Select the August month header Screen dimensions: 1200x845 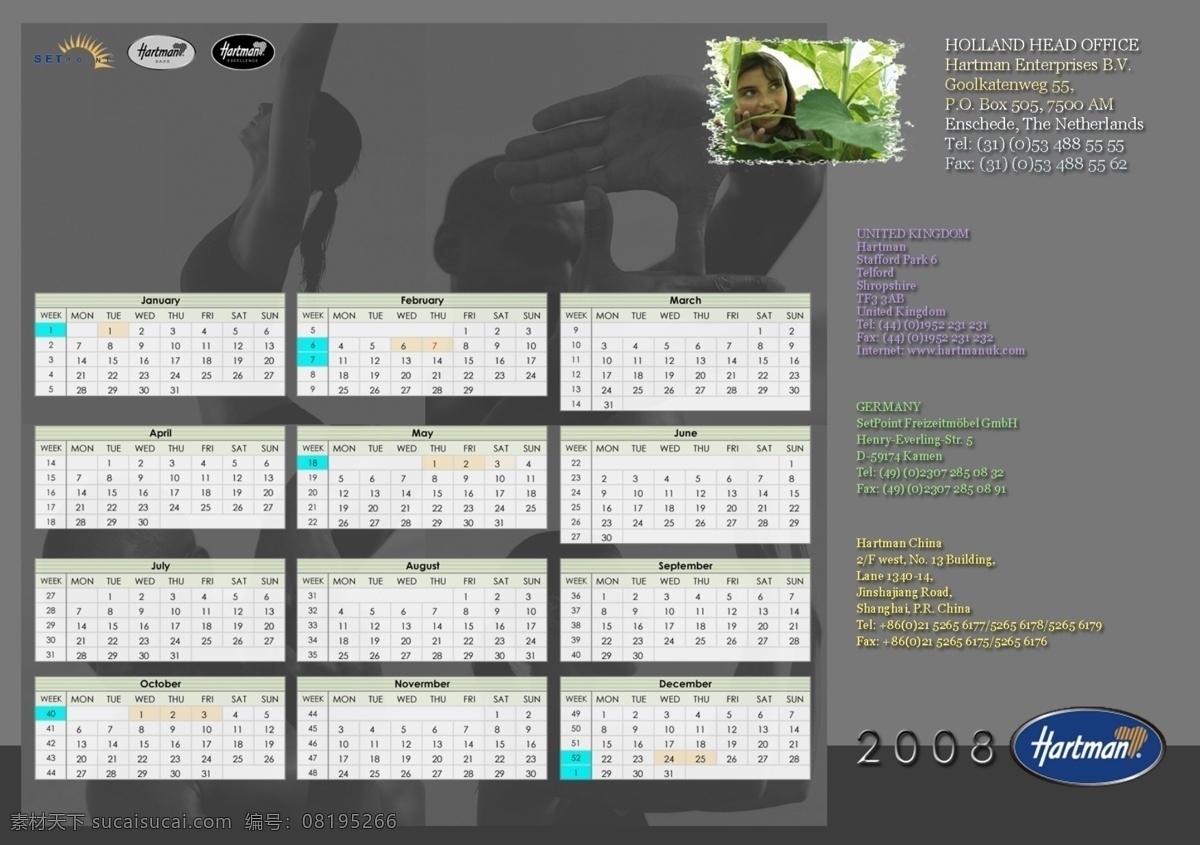[x=422, y=566]
